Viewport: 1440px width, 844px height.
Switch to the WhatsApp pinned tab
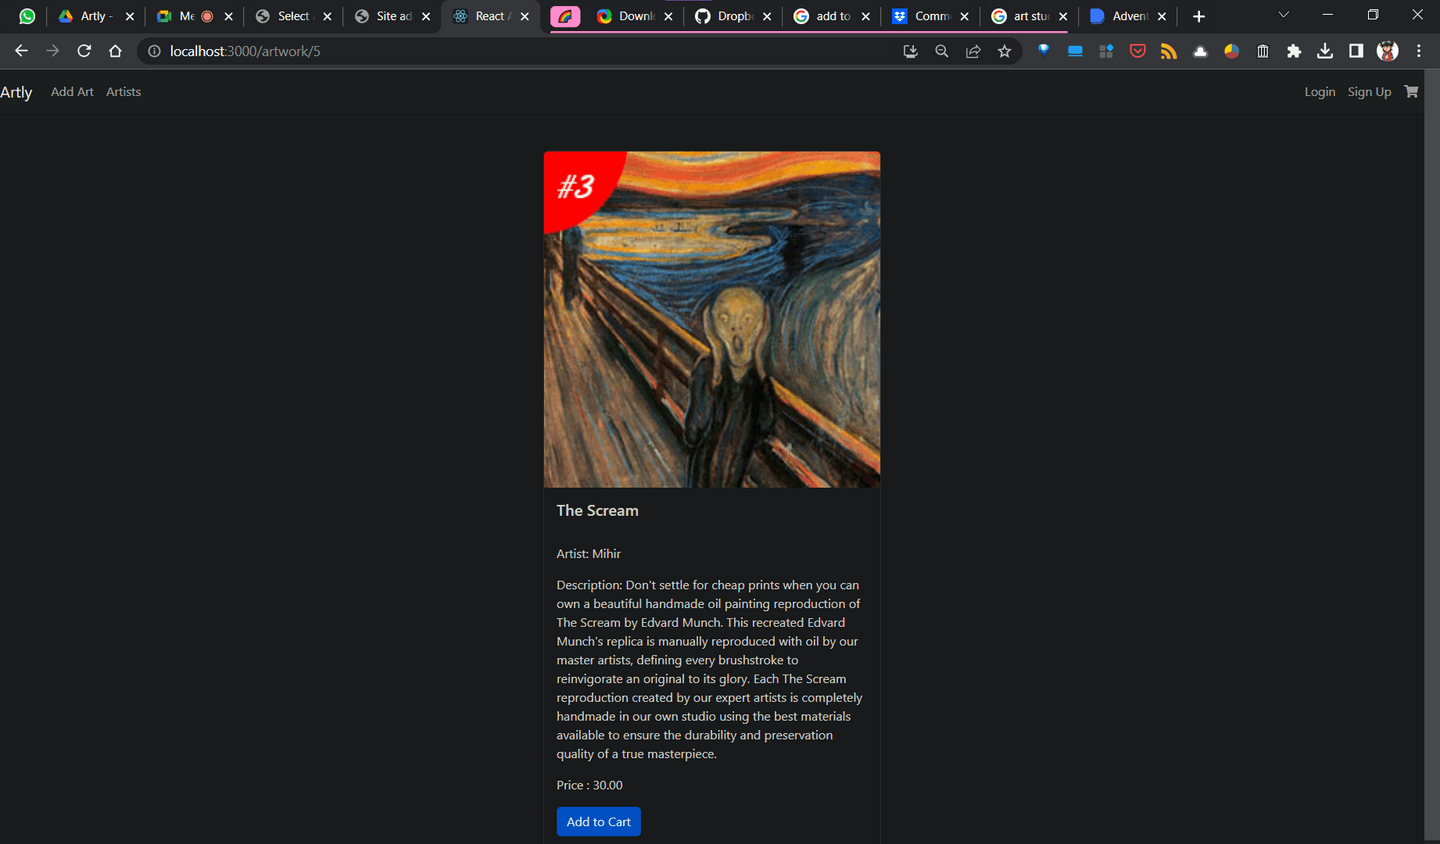(x=27, y=16)
